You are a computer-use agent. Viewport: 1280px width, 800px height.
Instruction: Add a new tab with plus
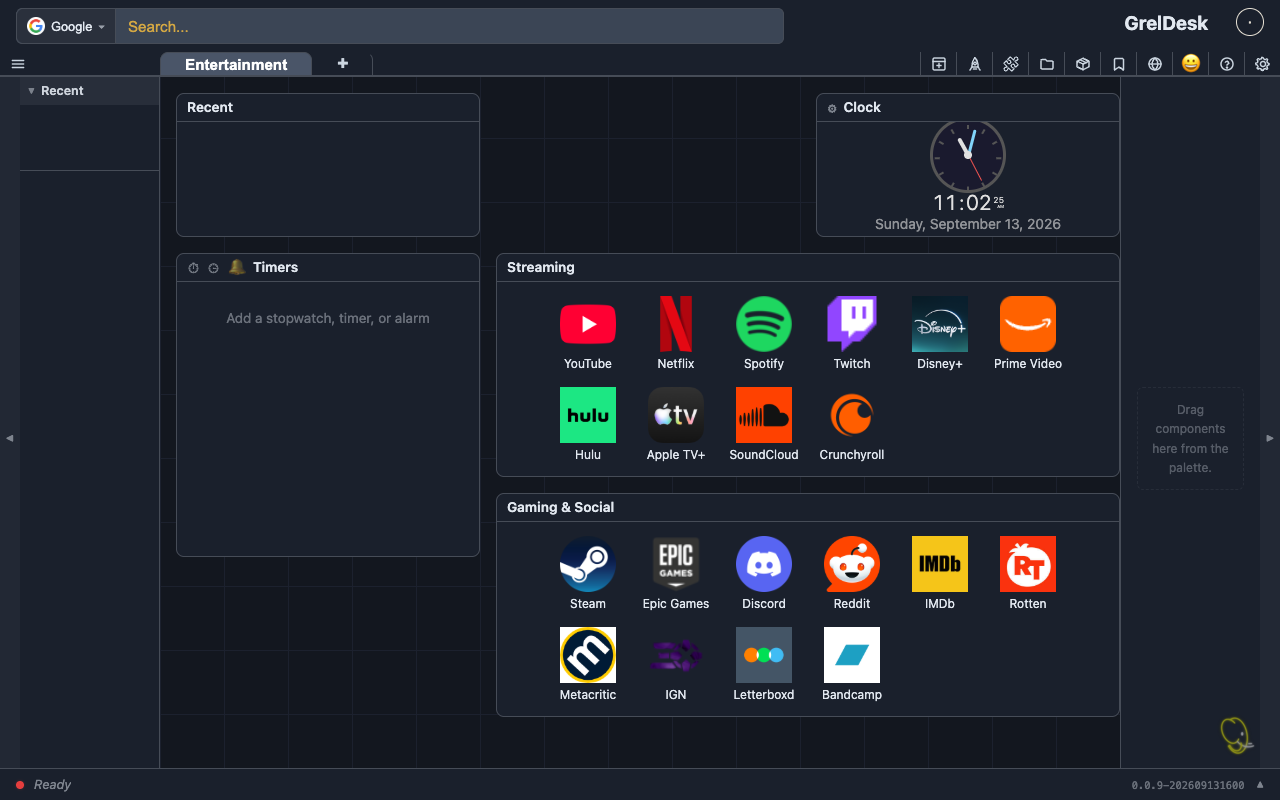point(343,63)
